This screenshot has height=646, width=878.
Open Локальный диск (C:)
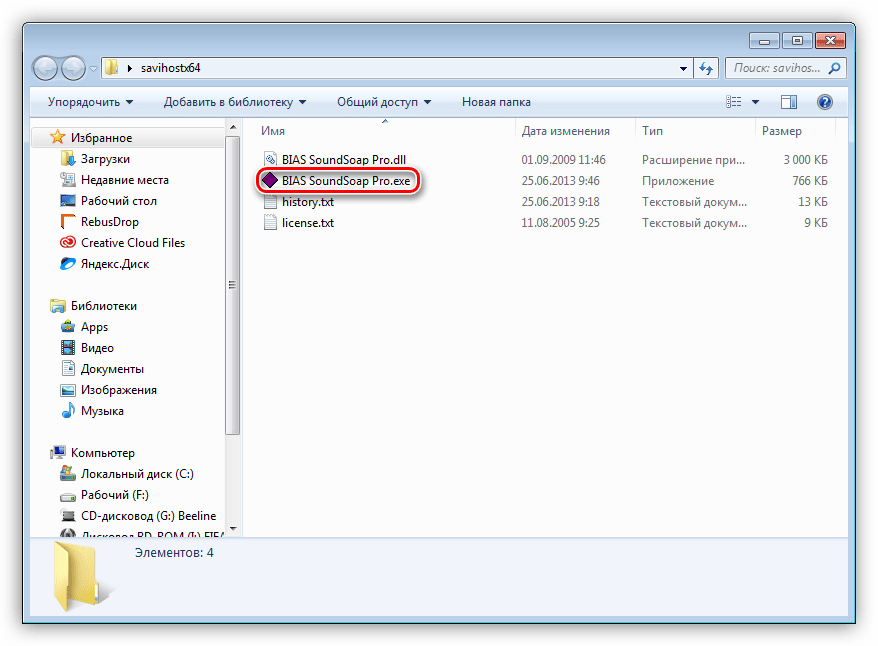tap(137, 474)
